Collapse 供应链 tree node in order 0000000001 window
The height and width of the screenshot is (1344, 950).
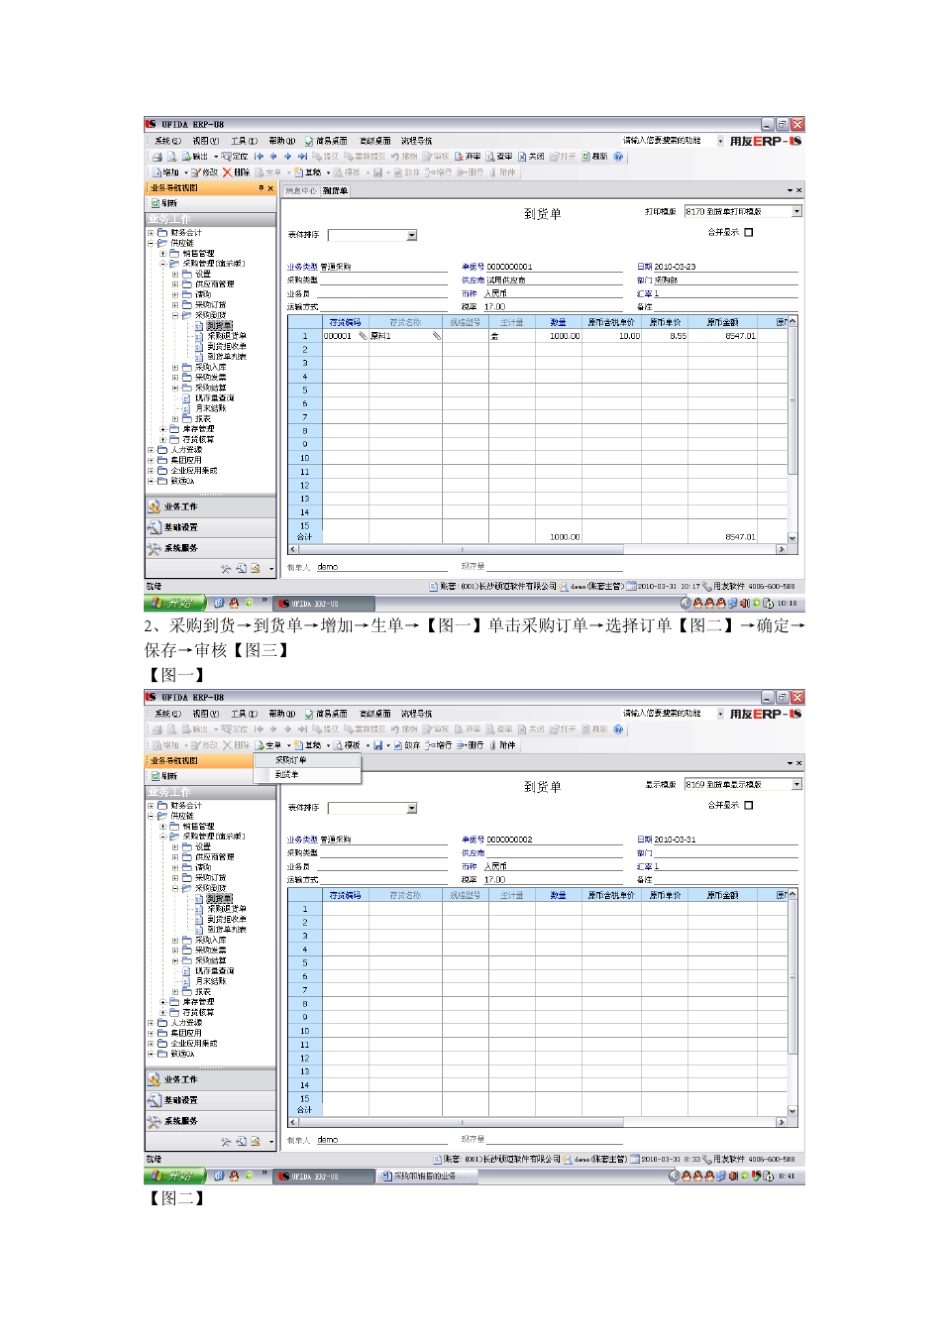pos(151,243)
